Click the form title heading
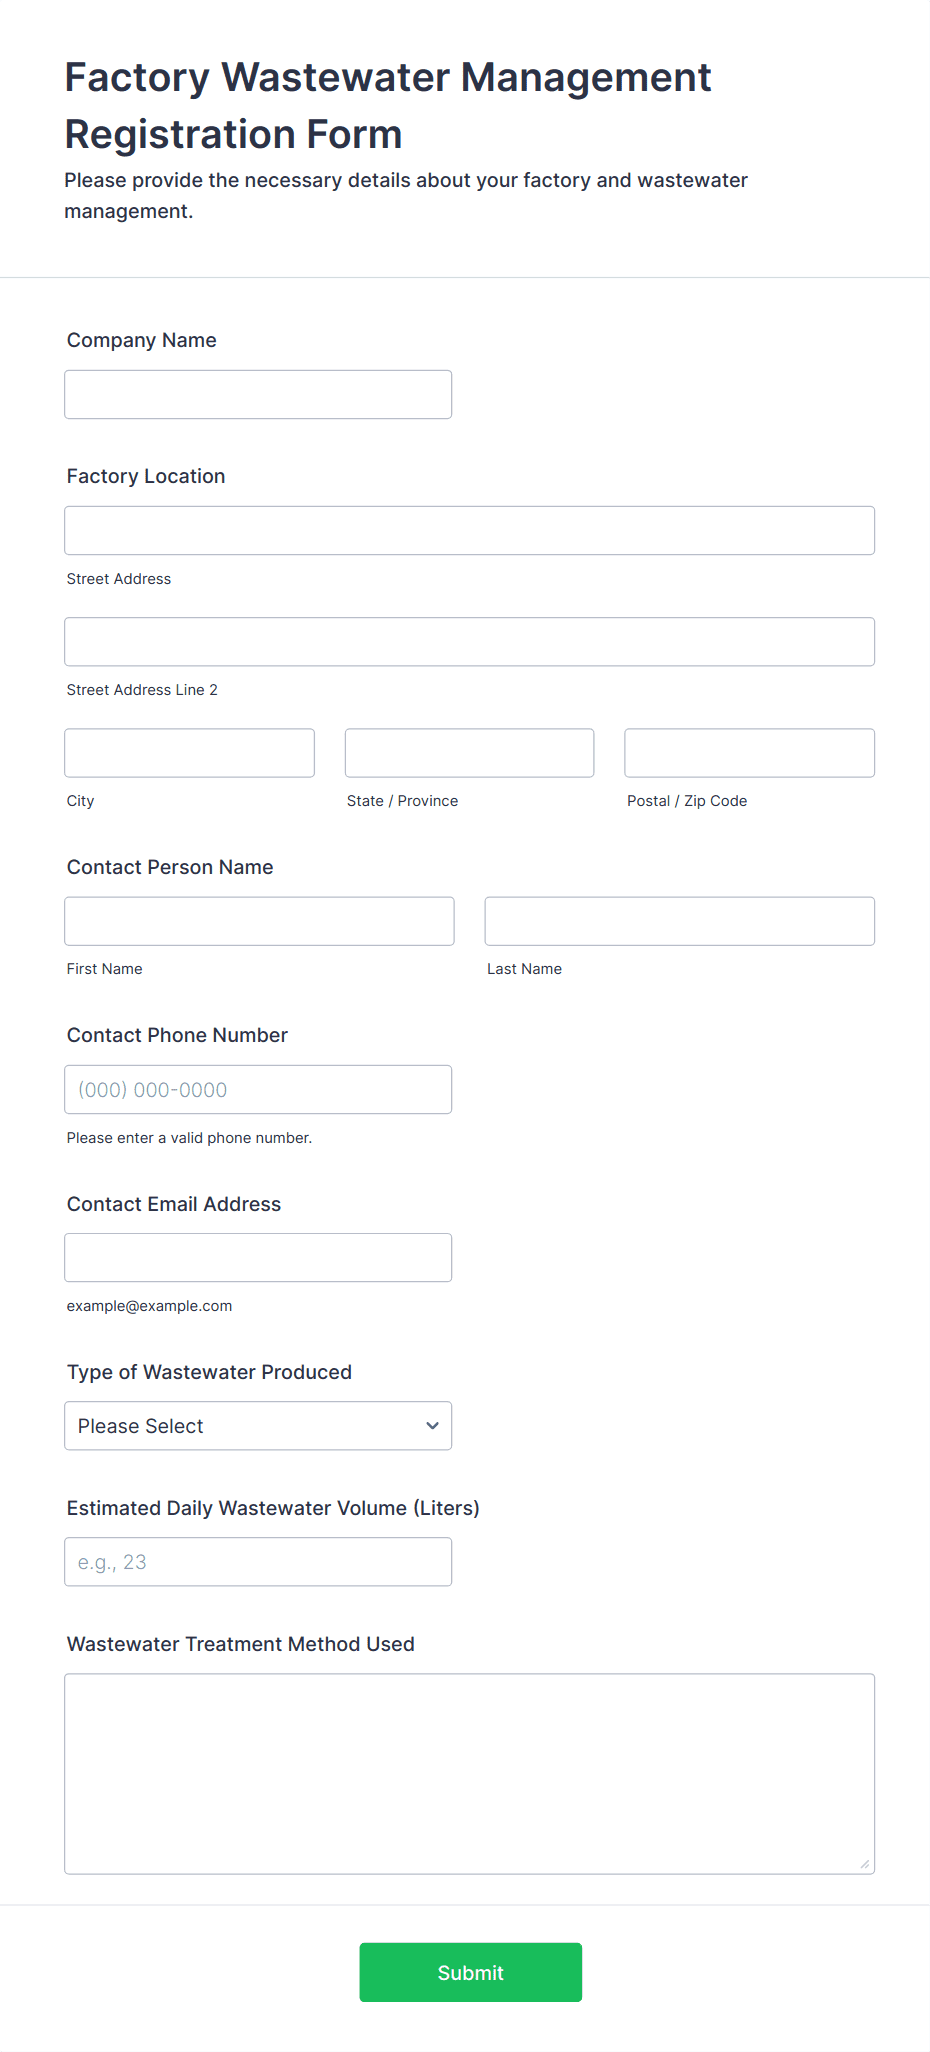 [388, 105]
